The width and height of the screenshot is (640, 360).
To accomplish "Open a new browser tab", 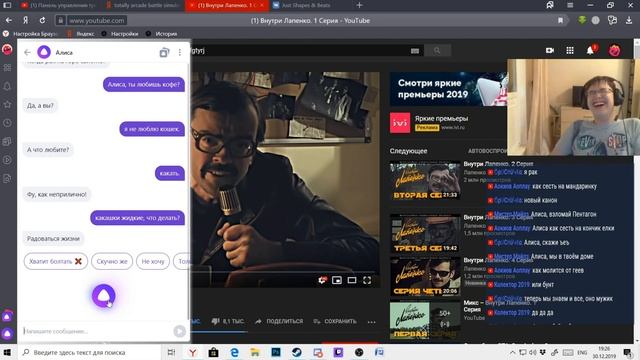I will point(359,5).
